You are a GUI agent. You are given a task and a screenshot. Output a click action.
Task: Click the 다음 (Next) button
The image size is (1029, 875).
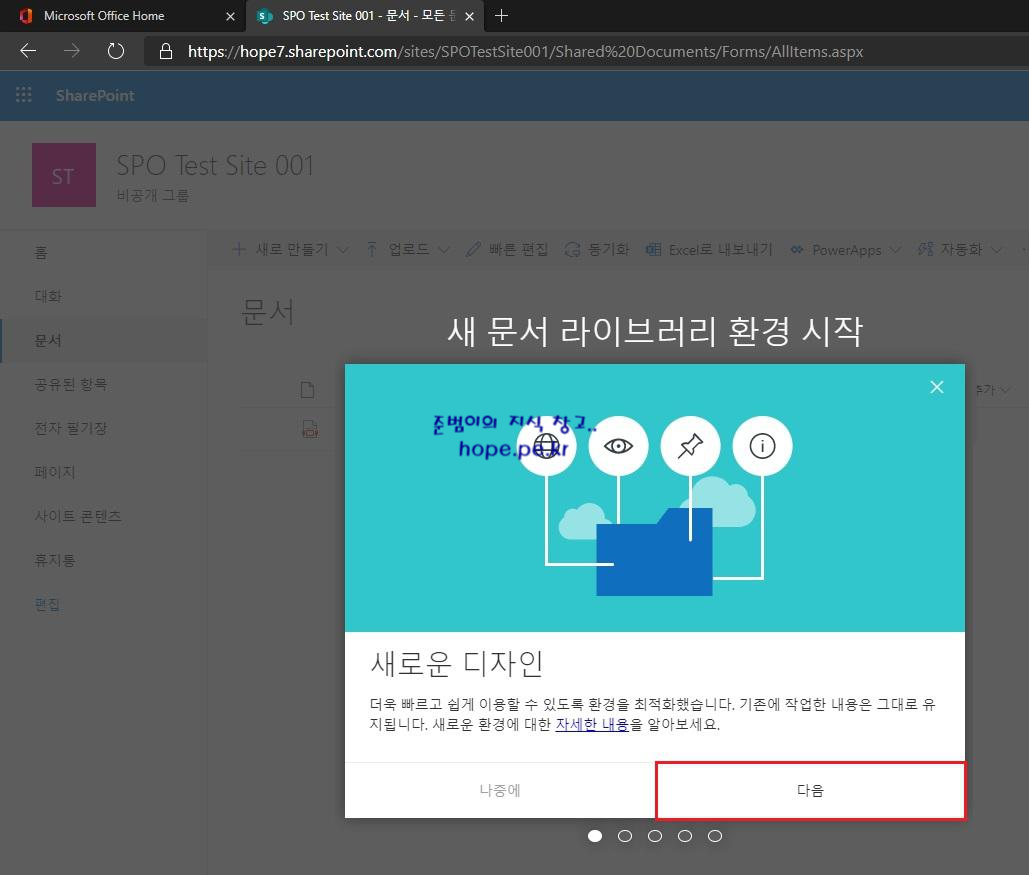point(810,790)
